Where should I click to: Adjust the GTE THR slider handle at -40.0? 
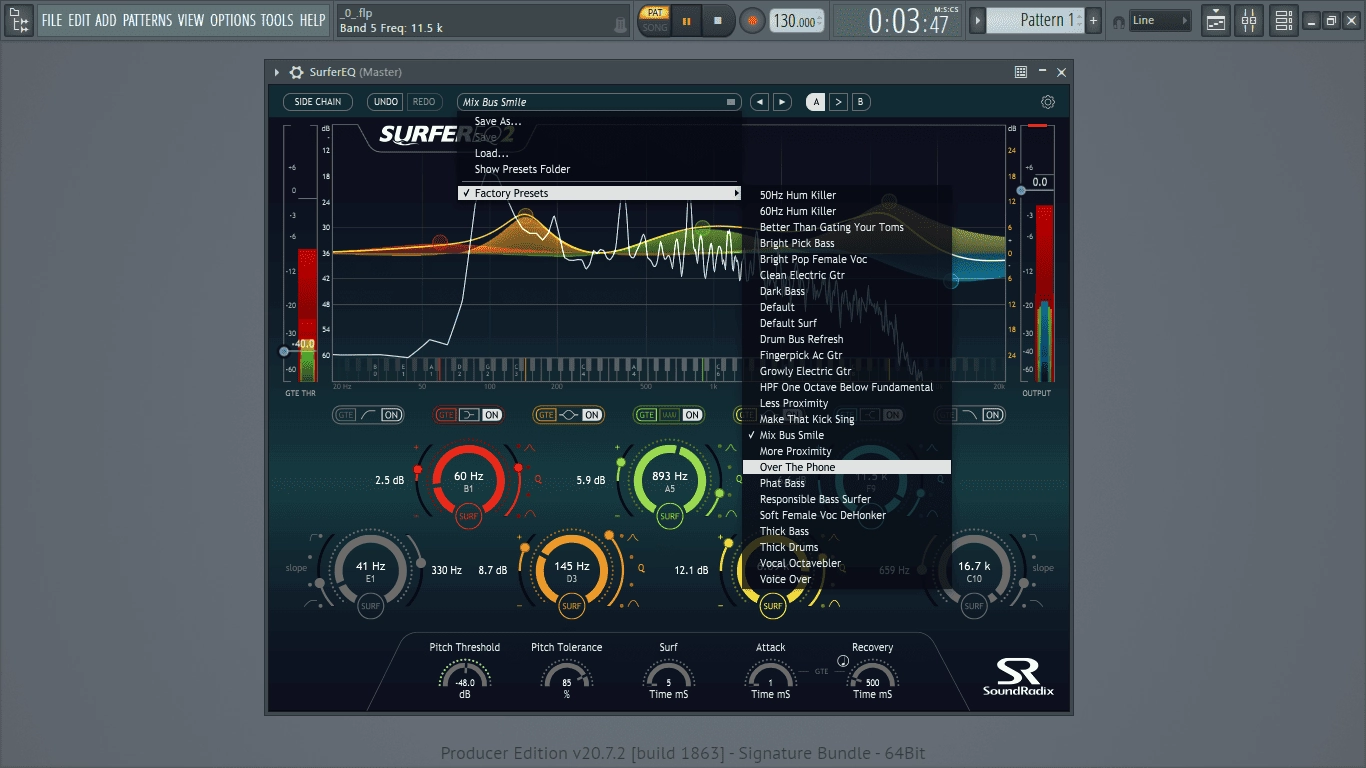point(284,351)
